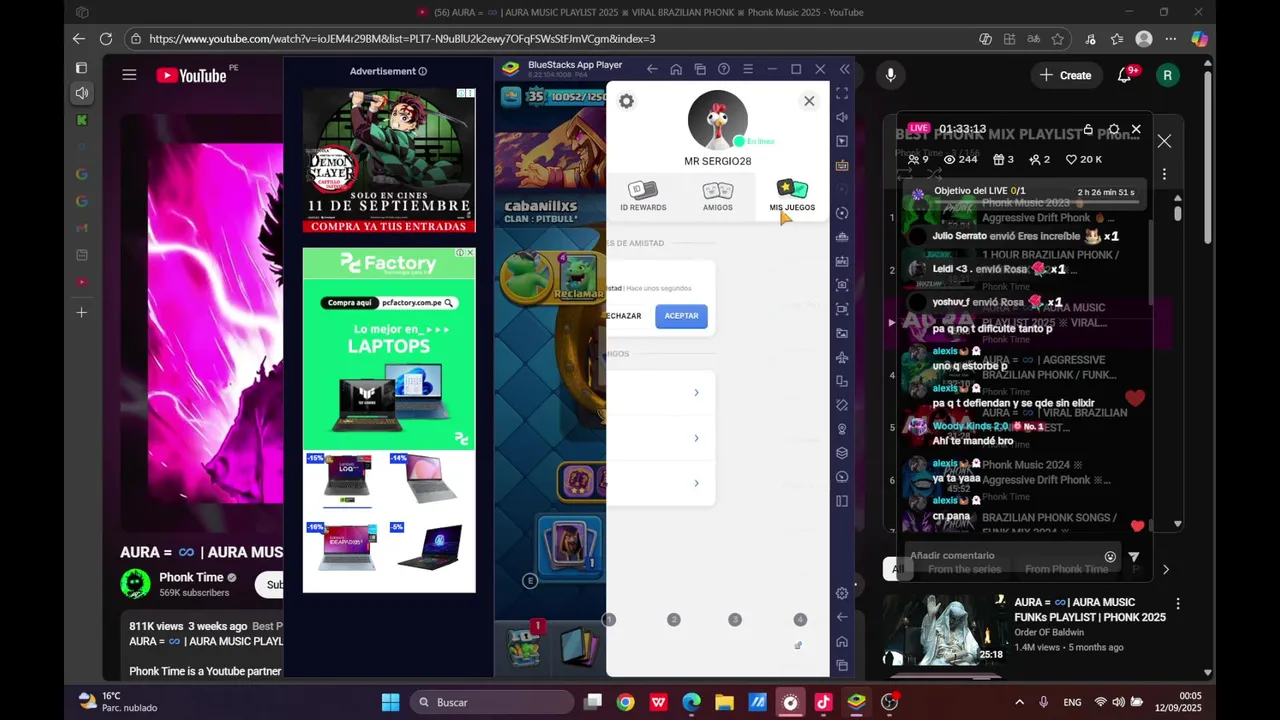Viewport: 1280px width, 720px height.
Task: Open playlist three-dot options menu
Action: 1164,175
